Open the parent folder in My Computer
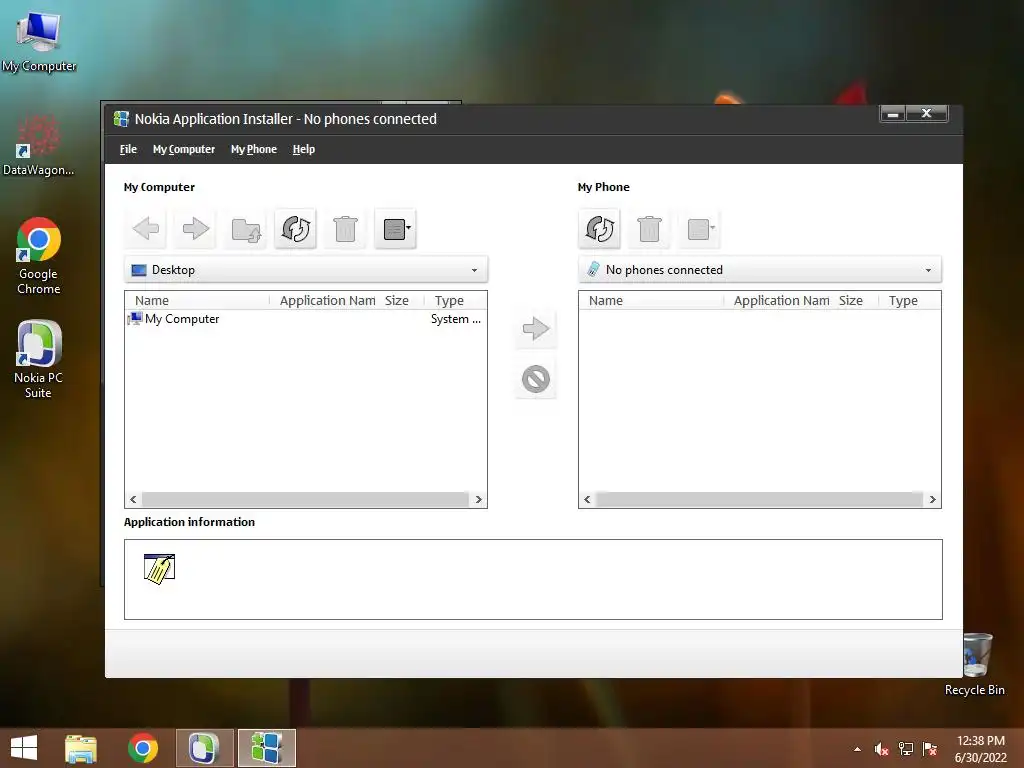Viewport: 1024px width, 768px height. (x=246, y=229)
